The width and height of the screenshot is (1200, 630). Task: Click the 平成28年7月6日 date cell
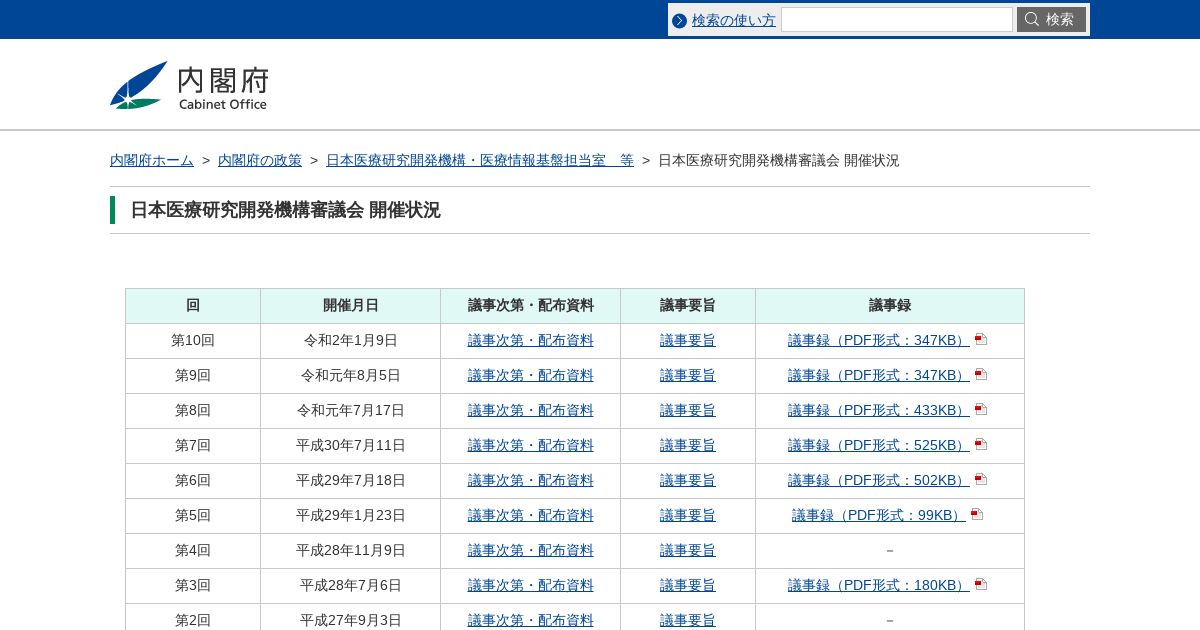[x=351, y=585]
